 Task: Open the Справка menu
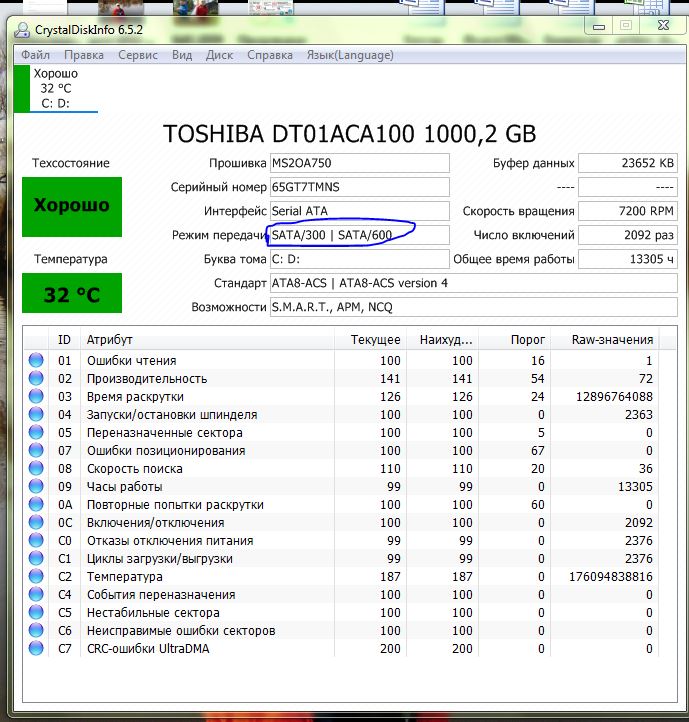pos(270,55)
